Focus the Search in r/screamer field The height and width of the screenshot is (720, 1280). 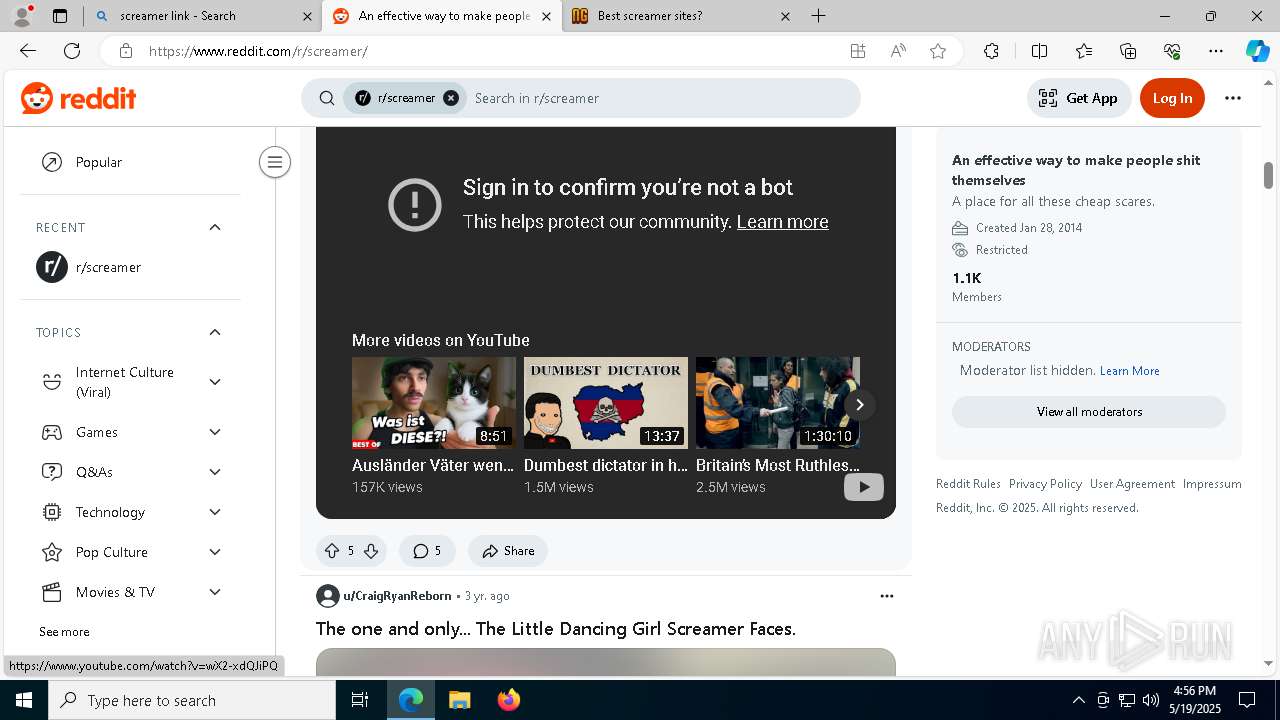(660, 98)
